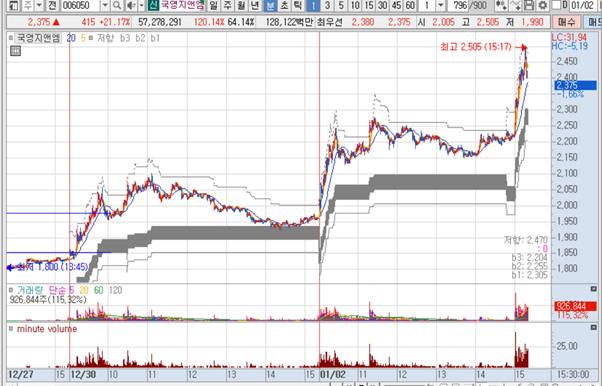Click the custom interval input showing 1
The width and height of the screenshot is (602, 386).
click(427, 5)
